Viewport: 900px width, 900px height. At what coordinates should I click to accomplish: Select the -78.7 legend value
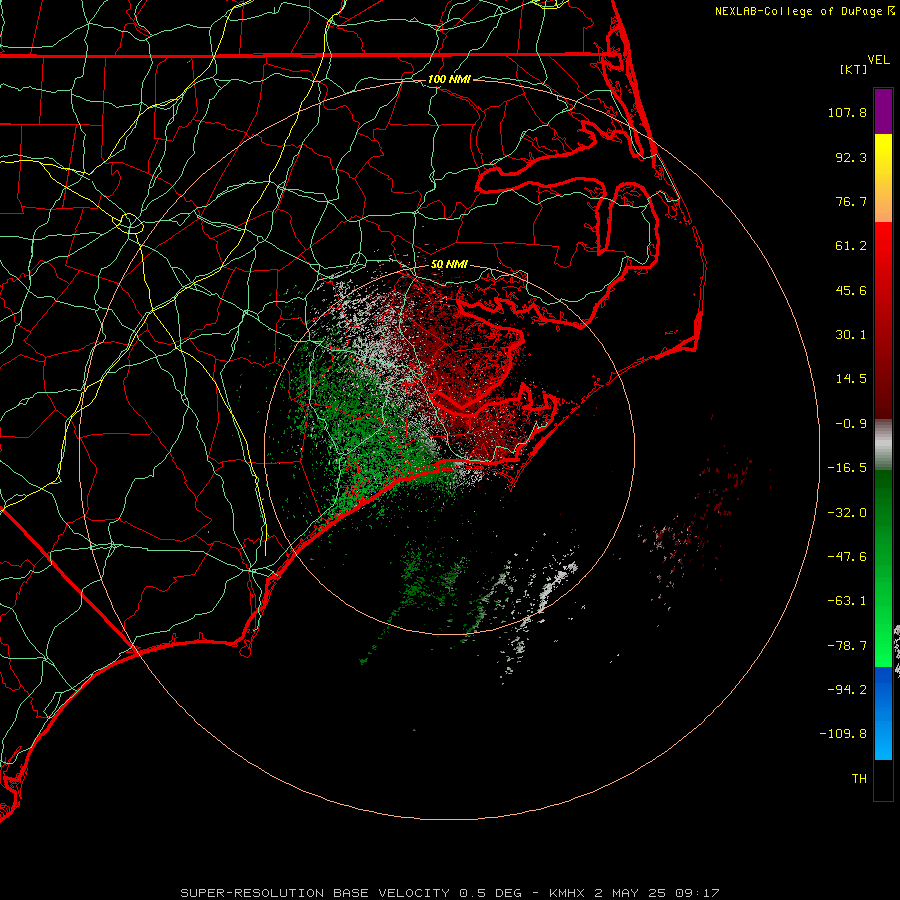pos(847,646)
